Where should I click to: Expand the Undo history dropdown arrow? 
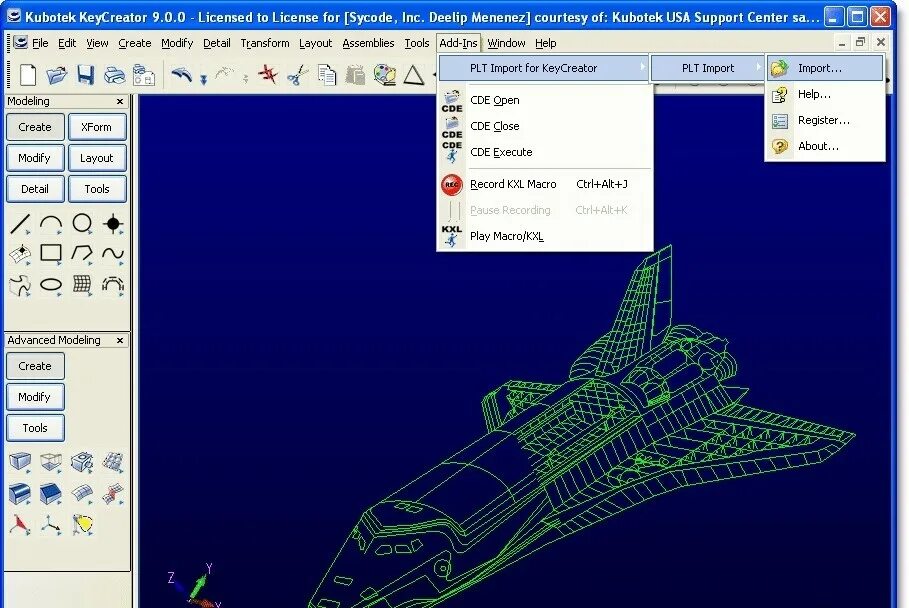tap(203, 79)
